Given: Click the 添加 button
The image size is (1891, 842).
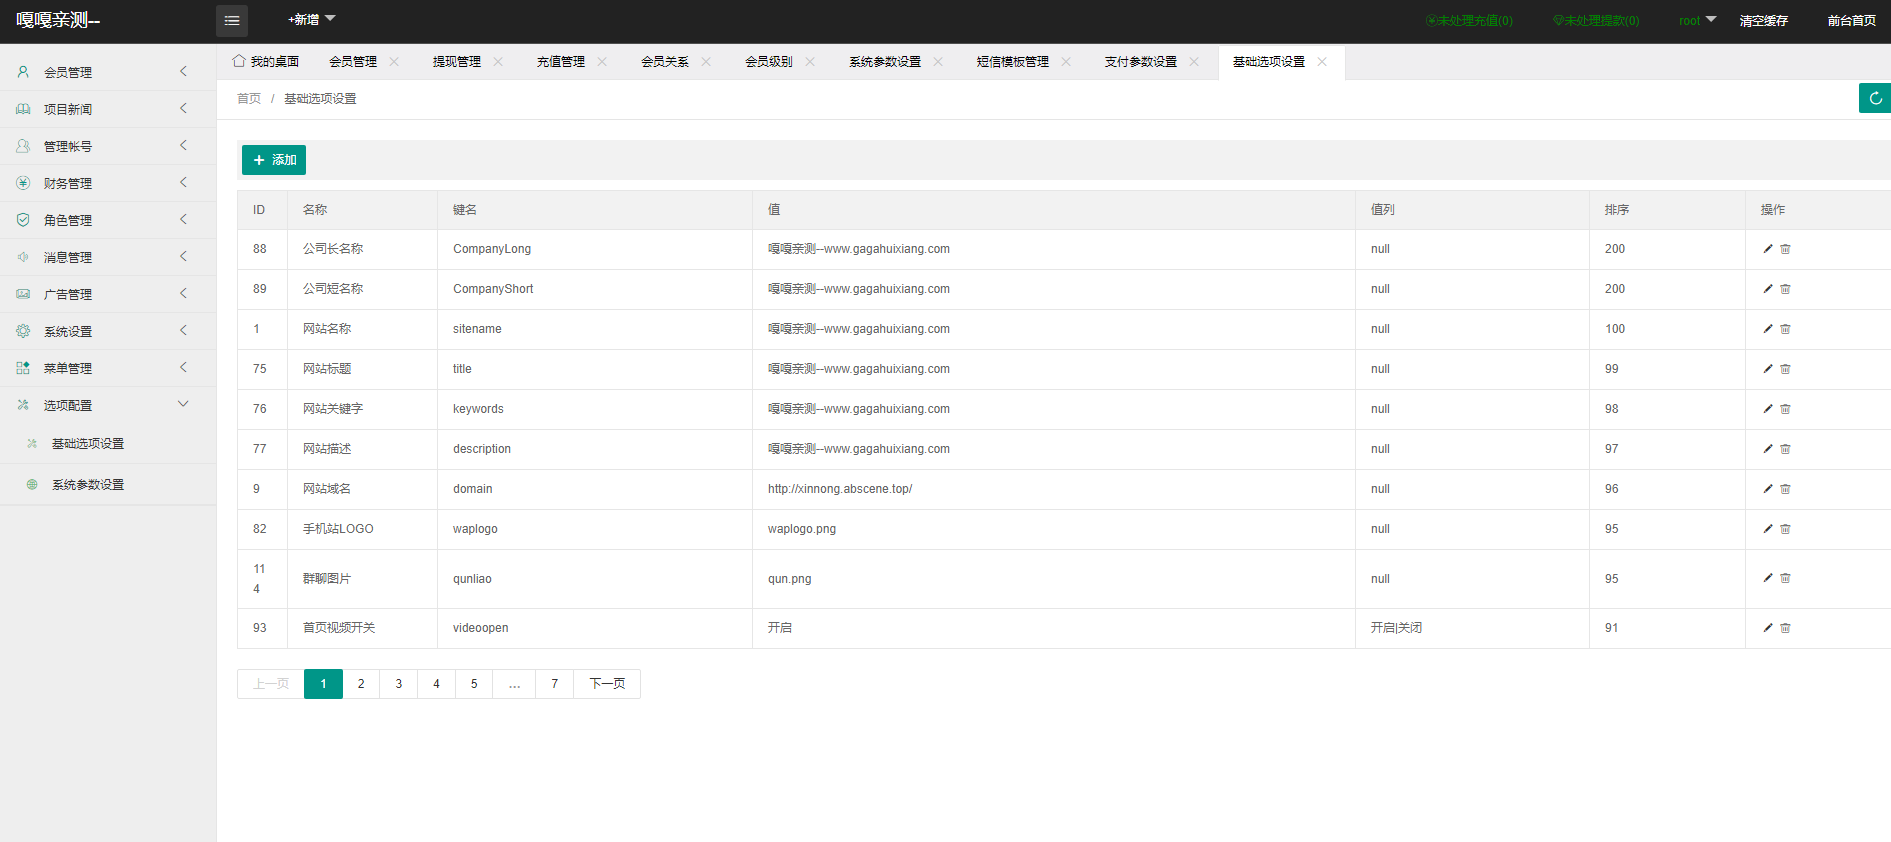Looking at the screenshot, I should 274,160.
